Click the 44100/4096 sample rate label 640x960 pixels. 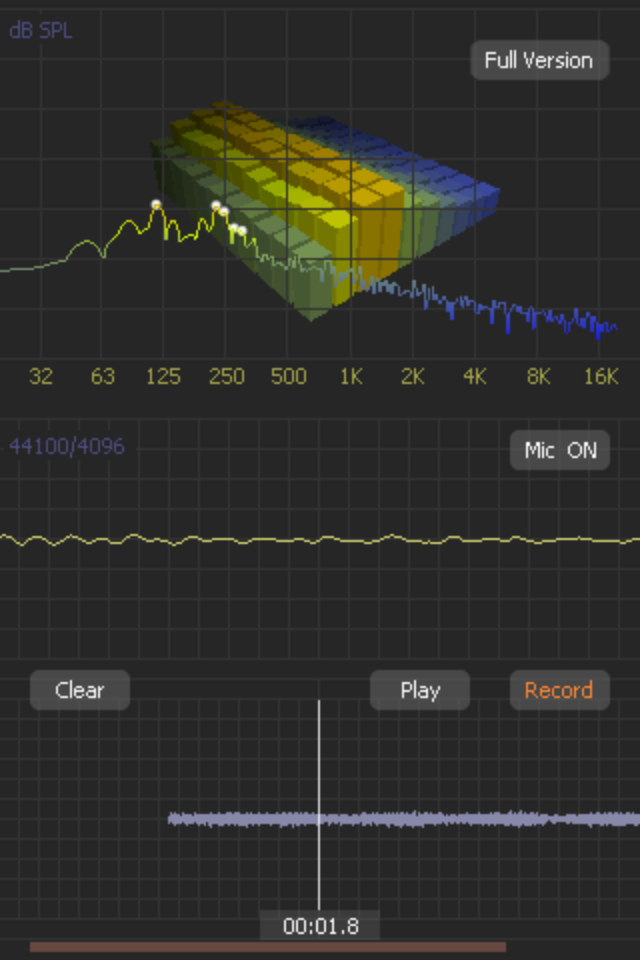pos(67,446)
